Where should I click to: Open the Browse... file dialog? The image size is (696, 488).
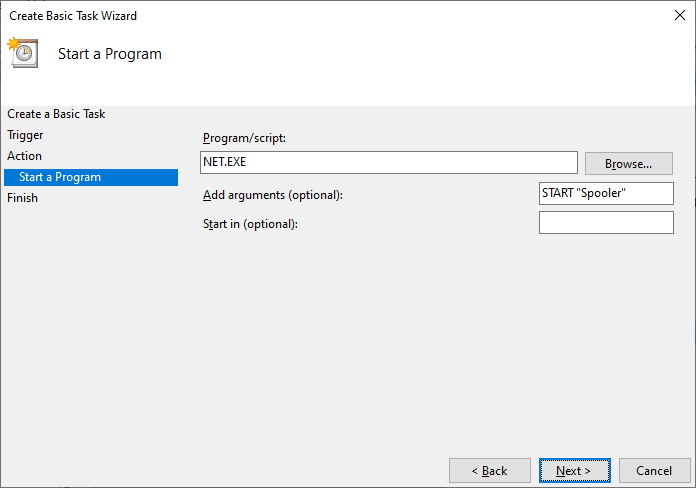click(629, 164)
